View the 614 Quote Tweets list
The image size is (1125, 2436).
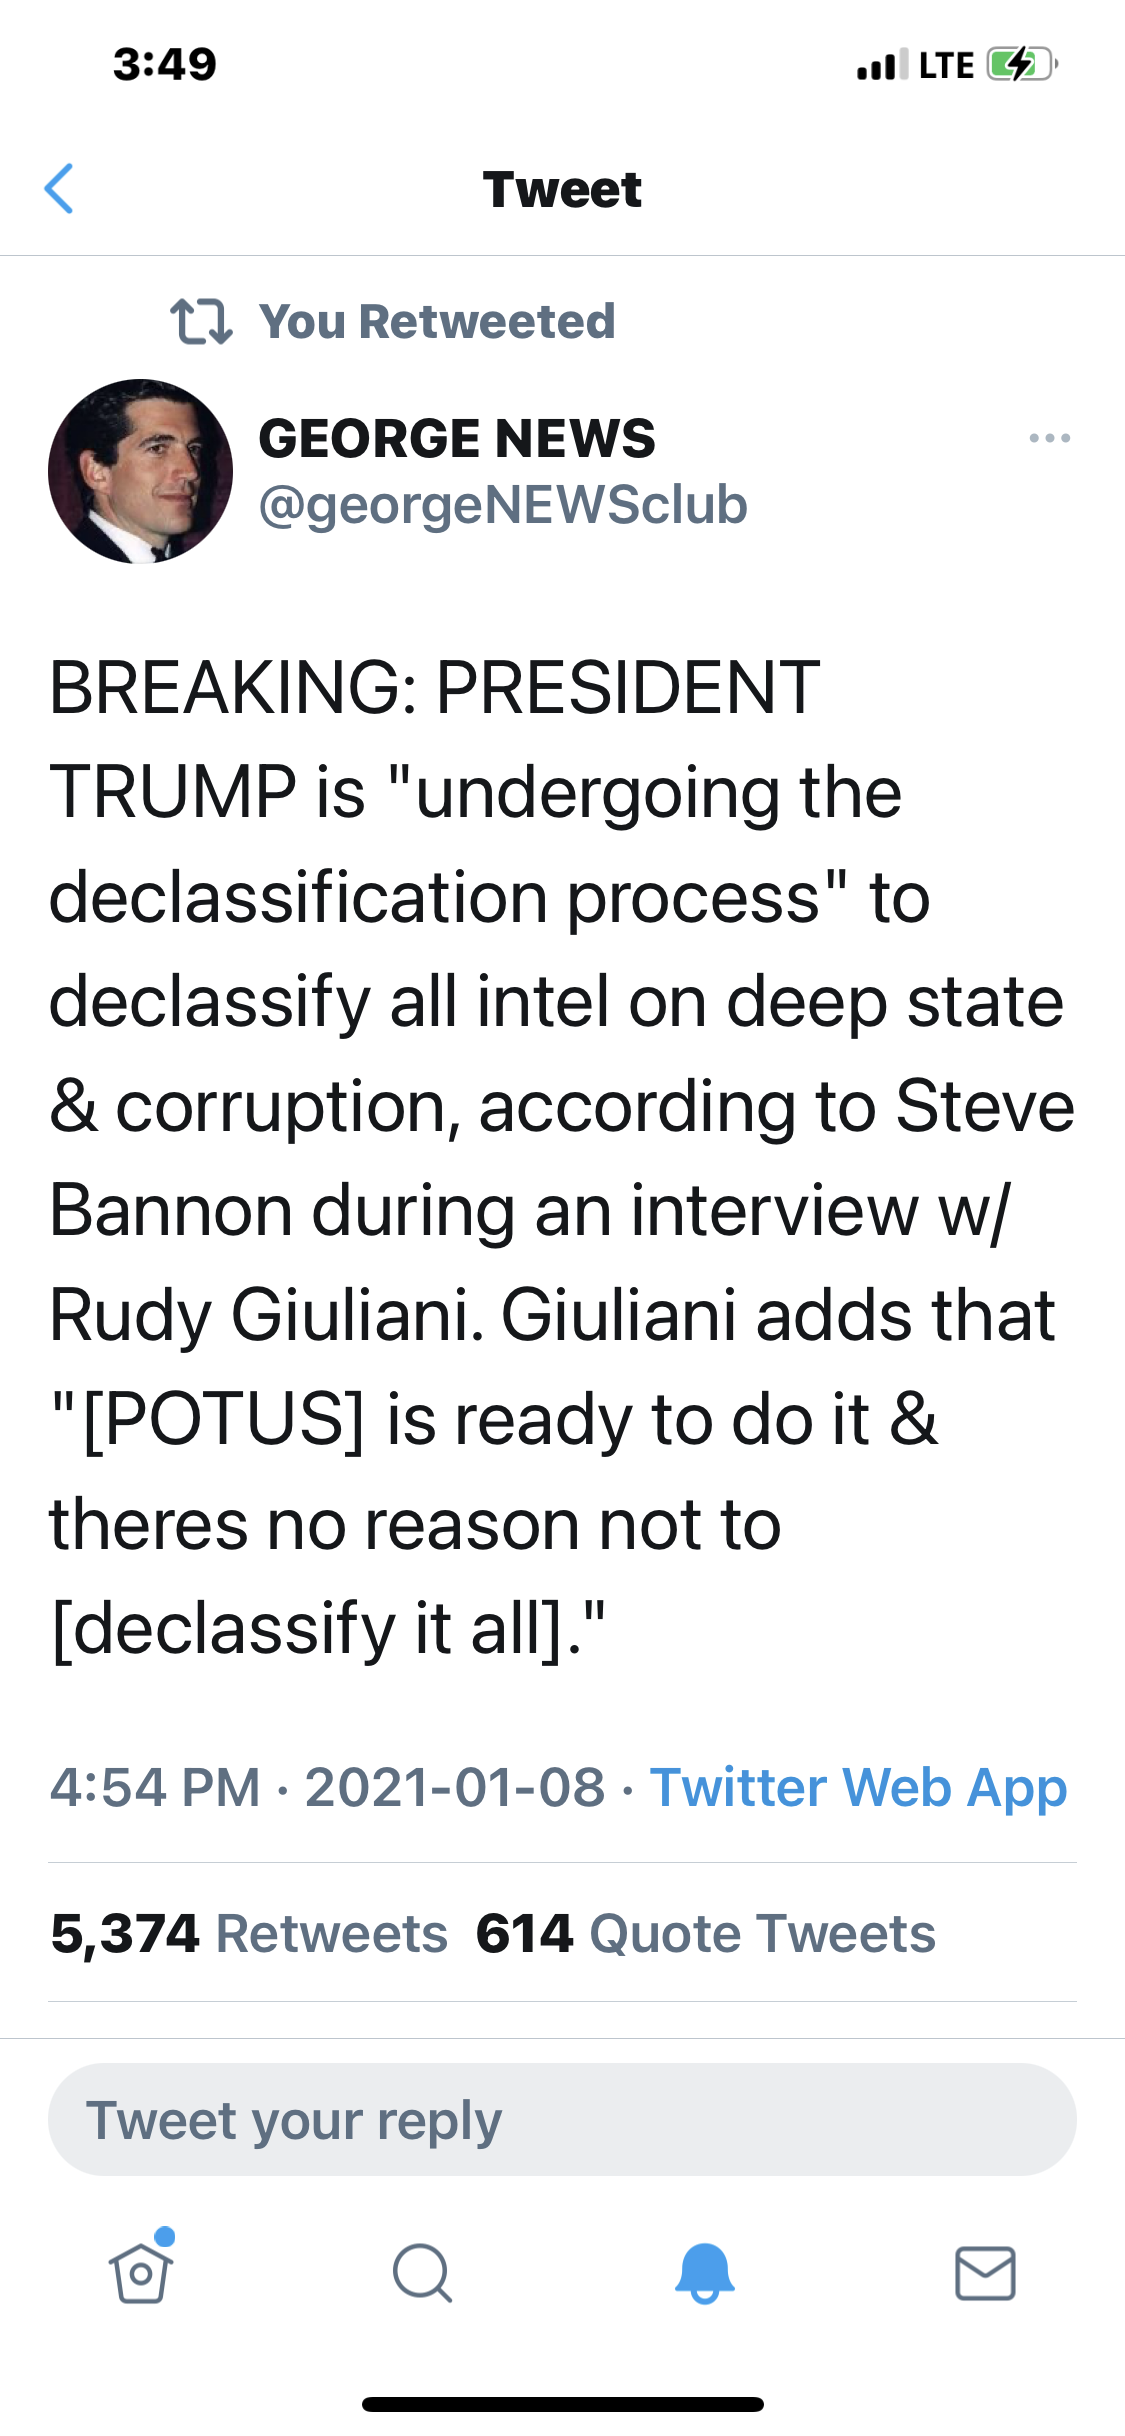click(x=705, y=1933)
